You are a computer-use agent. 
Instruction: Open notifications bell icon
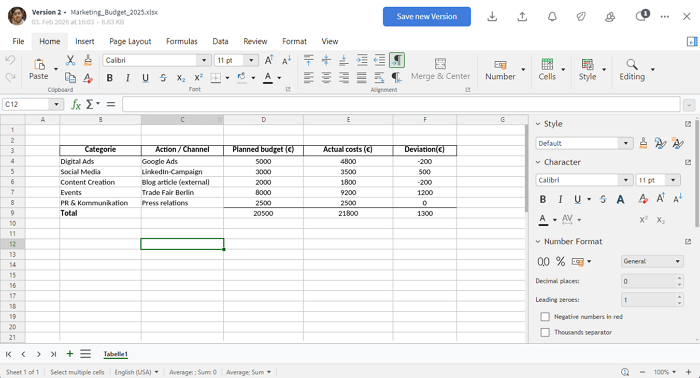pos(552,17)
